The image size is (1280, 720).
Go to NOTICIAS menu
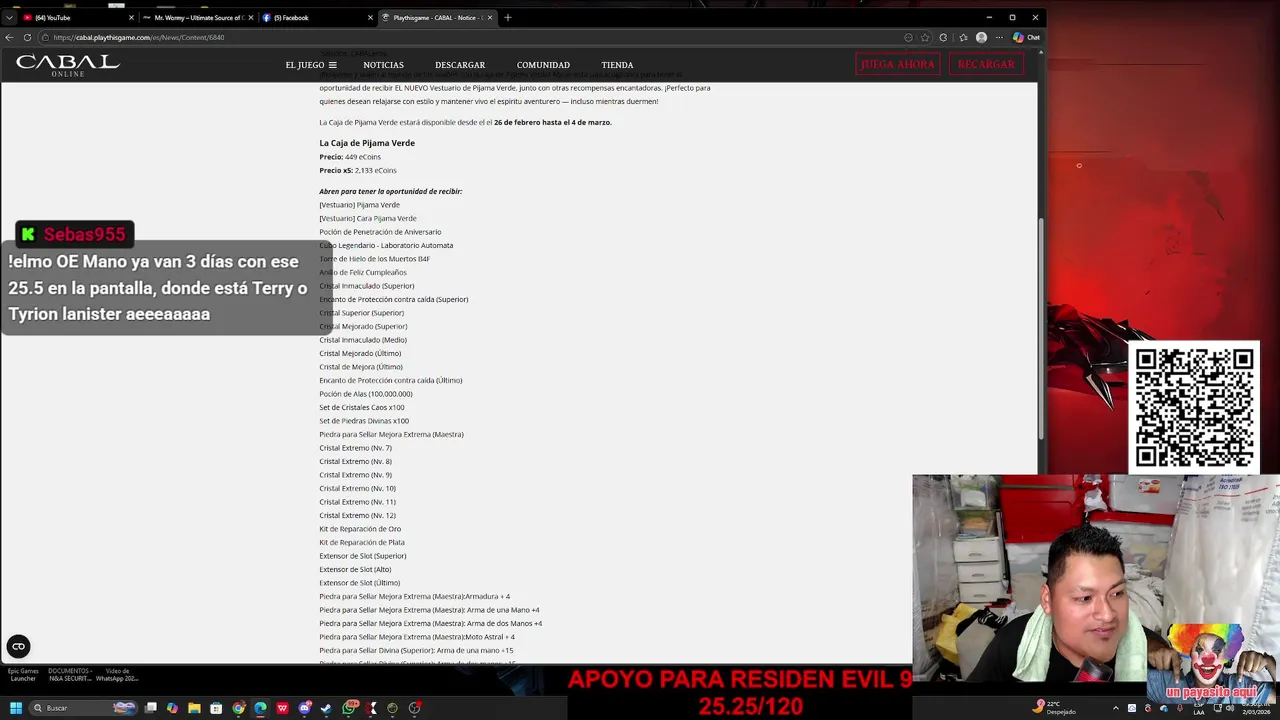383,65
